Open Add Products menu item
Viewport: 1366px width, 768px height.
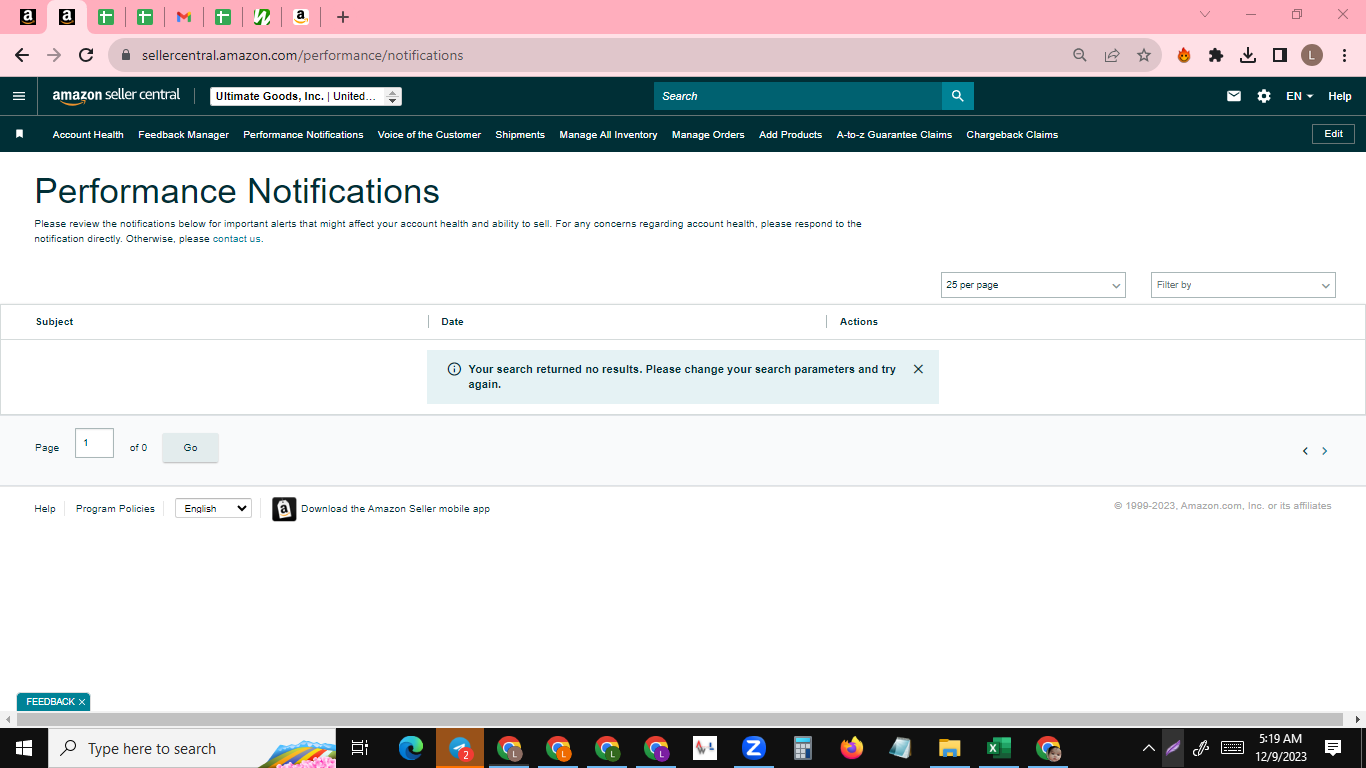click(x=790, y=134)
